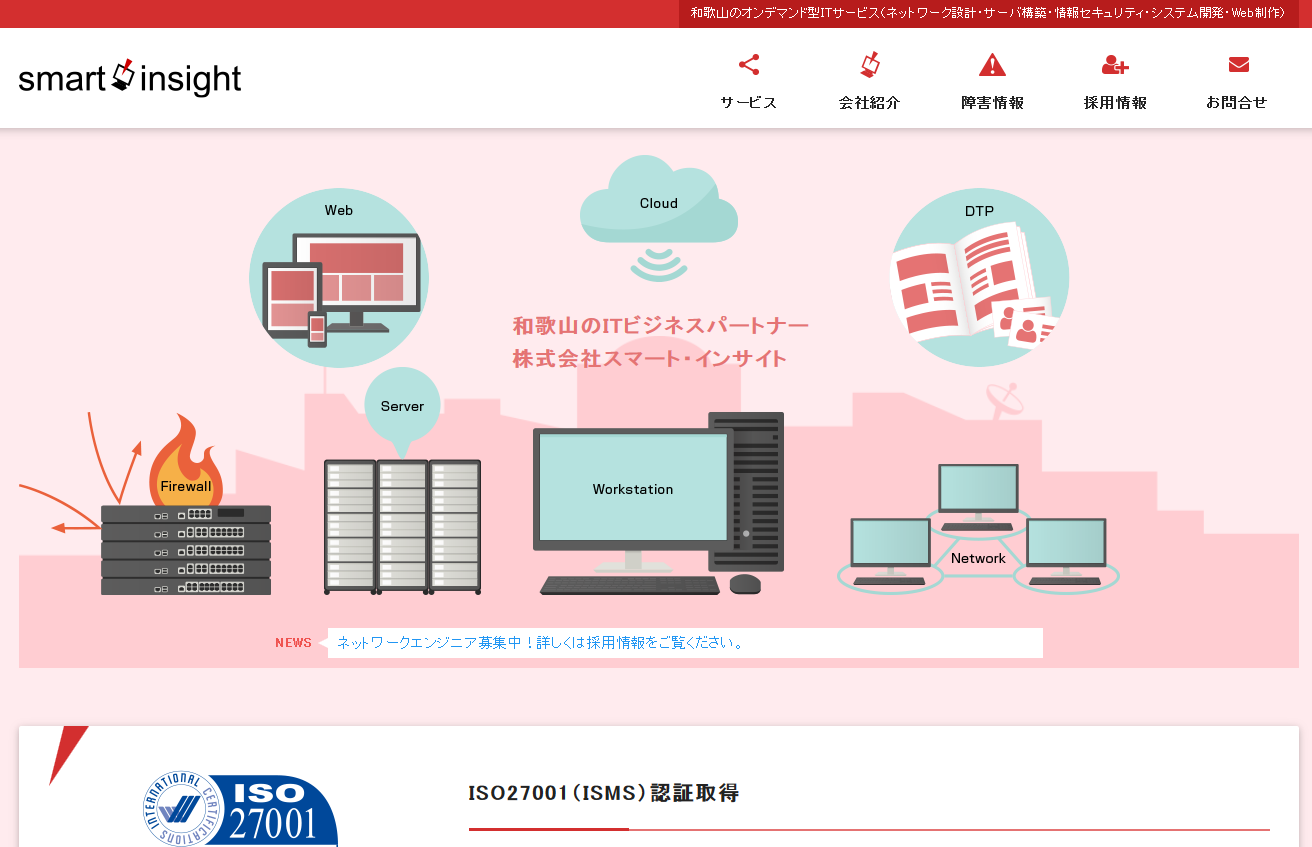
Task: Click the 株式会社スマート・インサイト text
Action: [x=650, y=358]
